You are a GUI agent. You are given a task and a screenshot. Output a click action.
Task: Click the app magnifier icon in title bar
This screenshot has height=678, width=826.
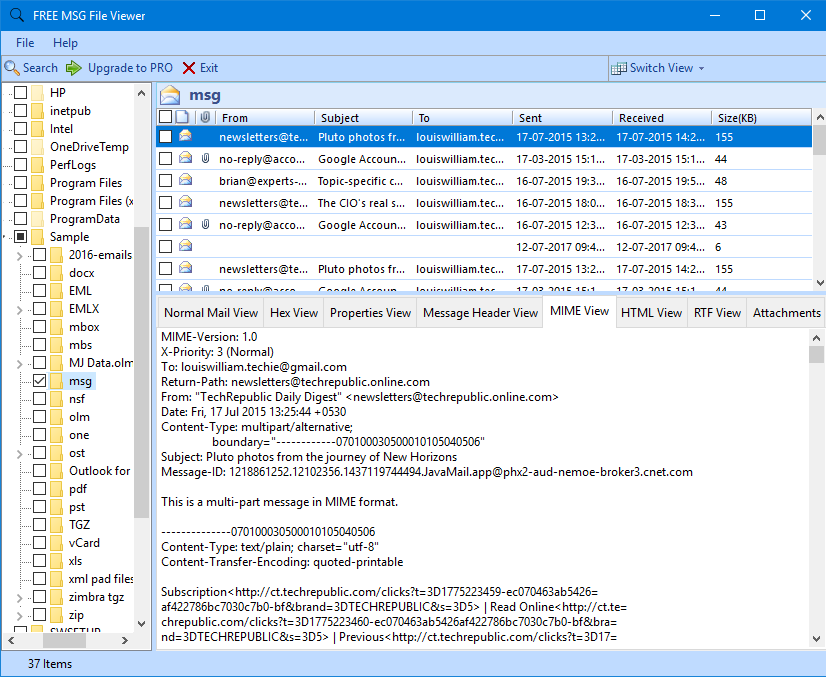17,15
